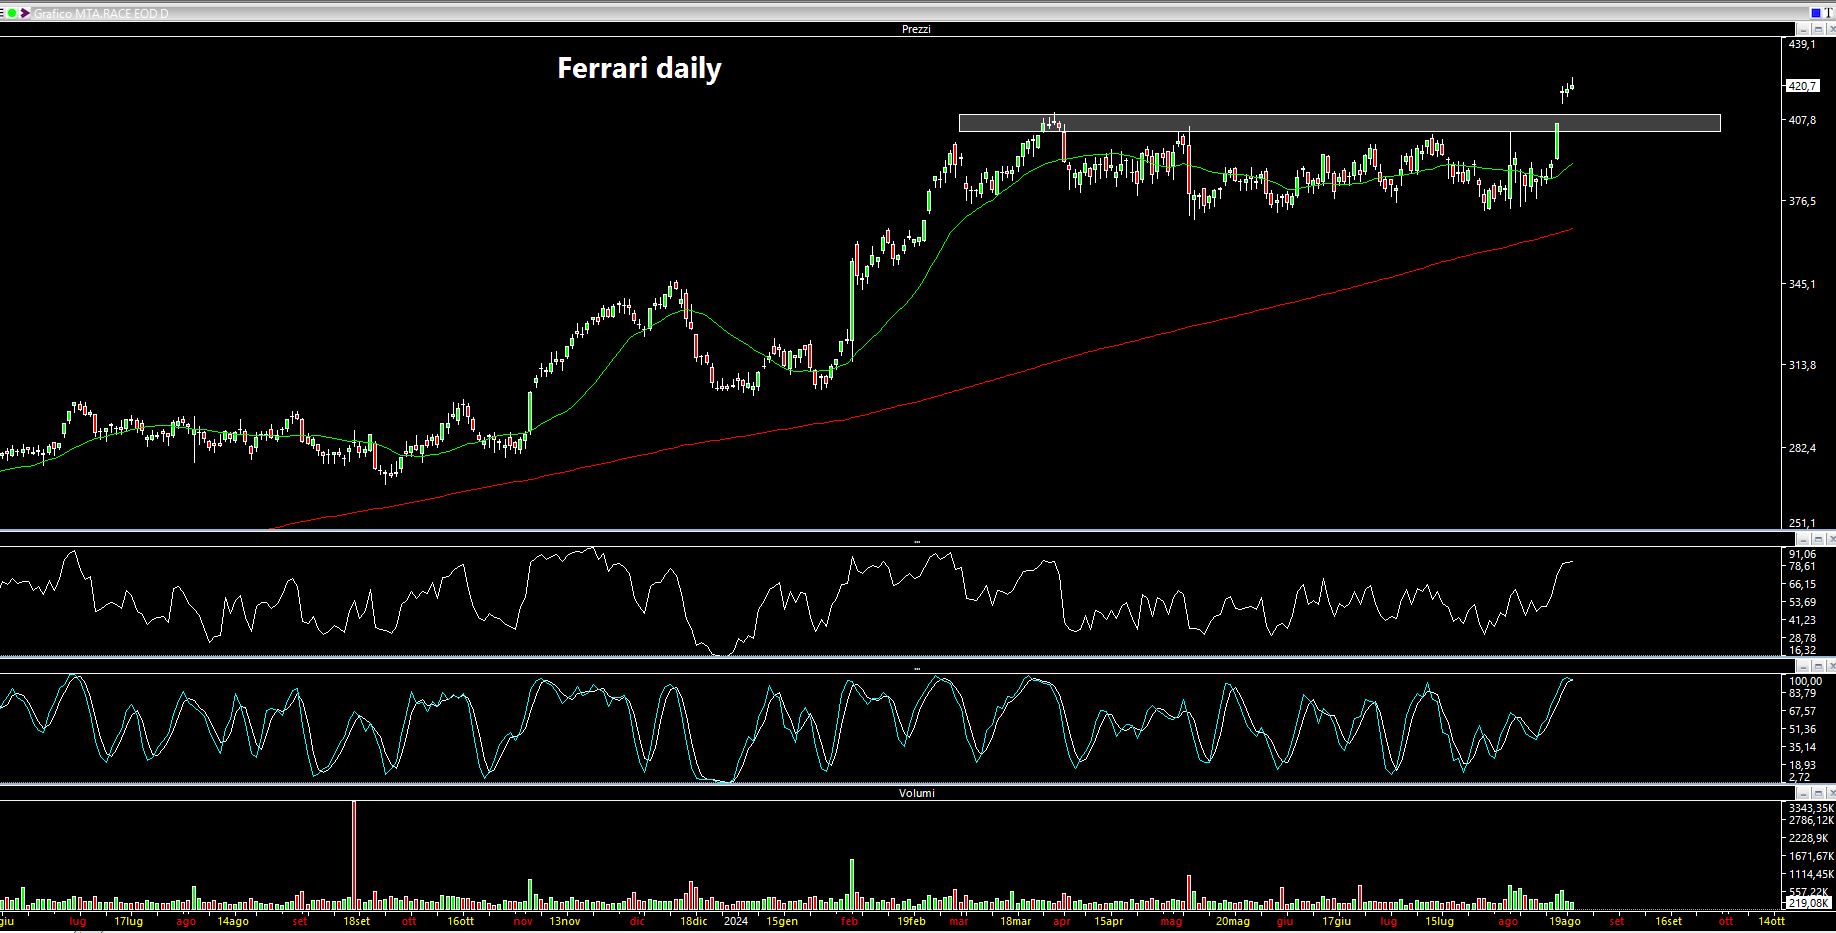The image size is (1836, 933).
Task: Click the 19feb date axis label
Action: click(911, 921)
